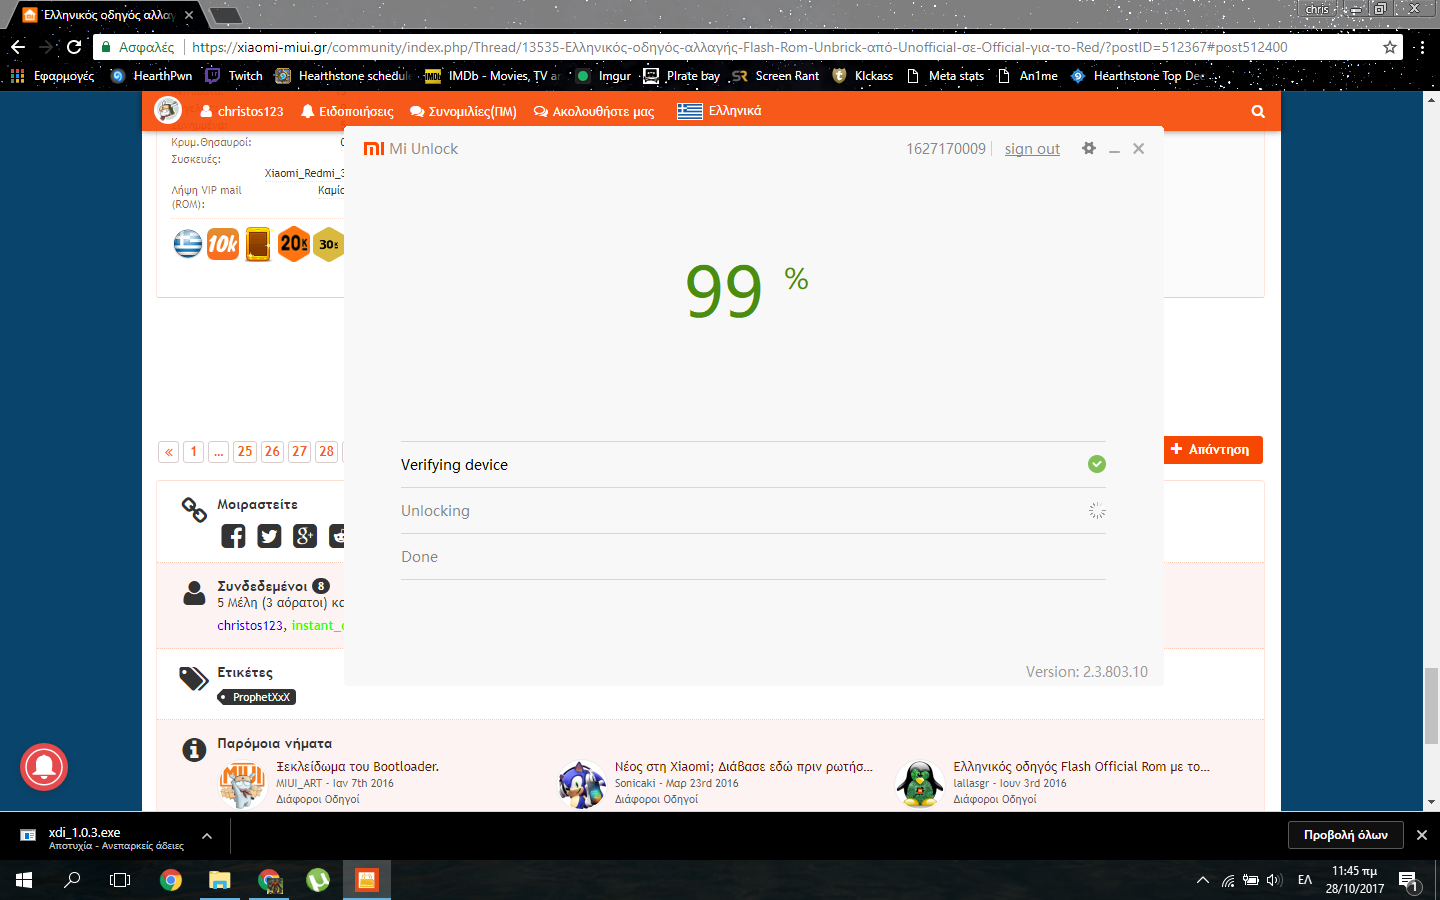Image resolution: width=1440 pixels, height=900 pixels.
Task: Open christos123 profile in online users
Action: pyautogui.click(x=250, y=626)
